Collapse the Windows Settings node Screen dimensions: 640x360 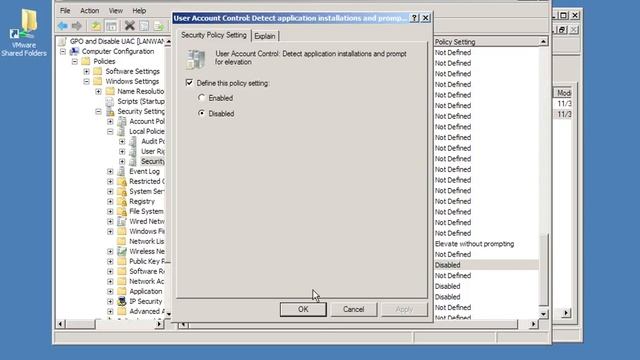point(87,81)
